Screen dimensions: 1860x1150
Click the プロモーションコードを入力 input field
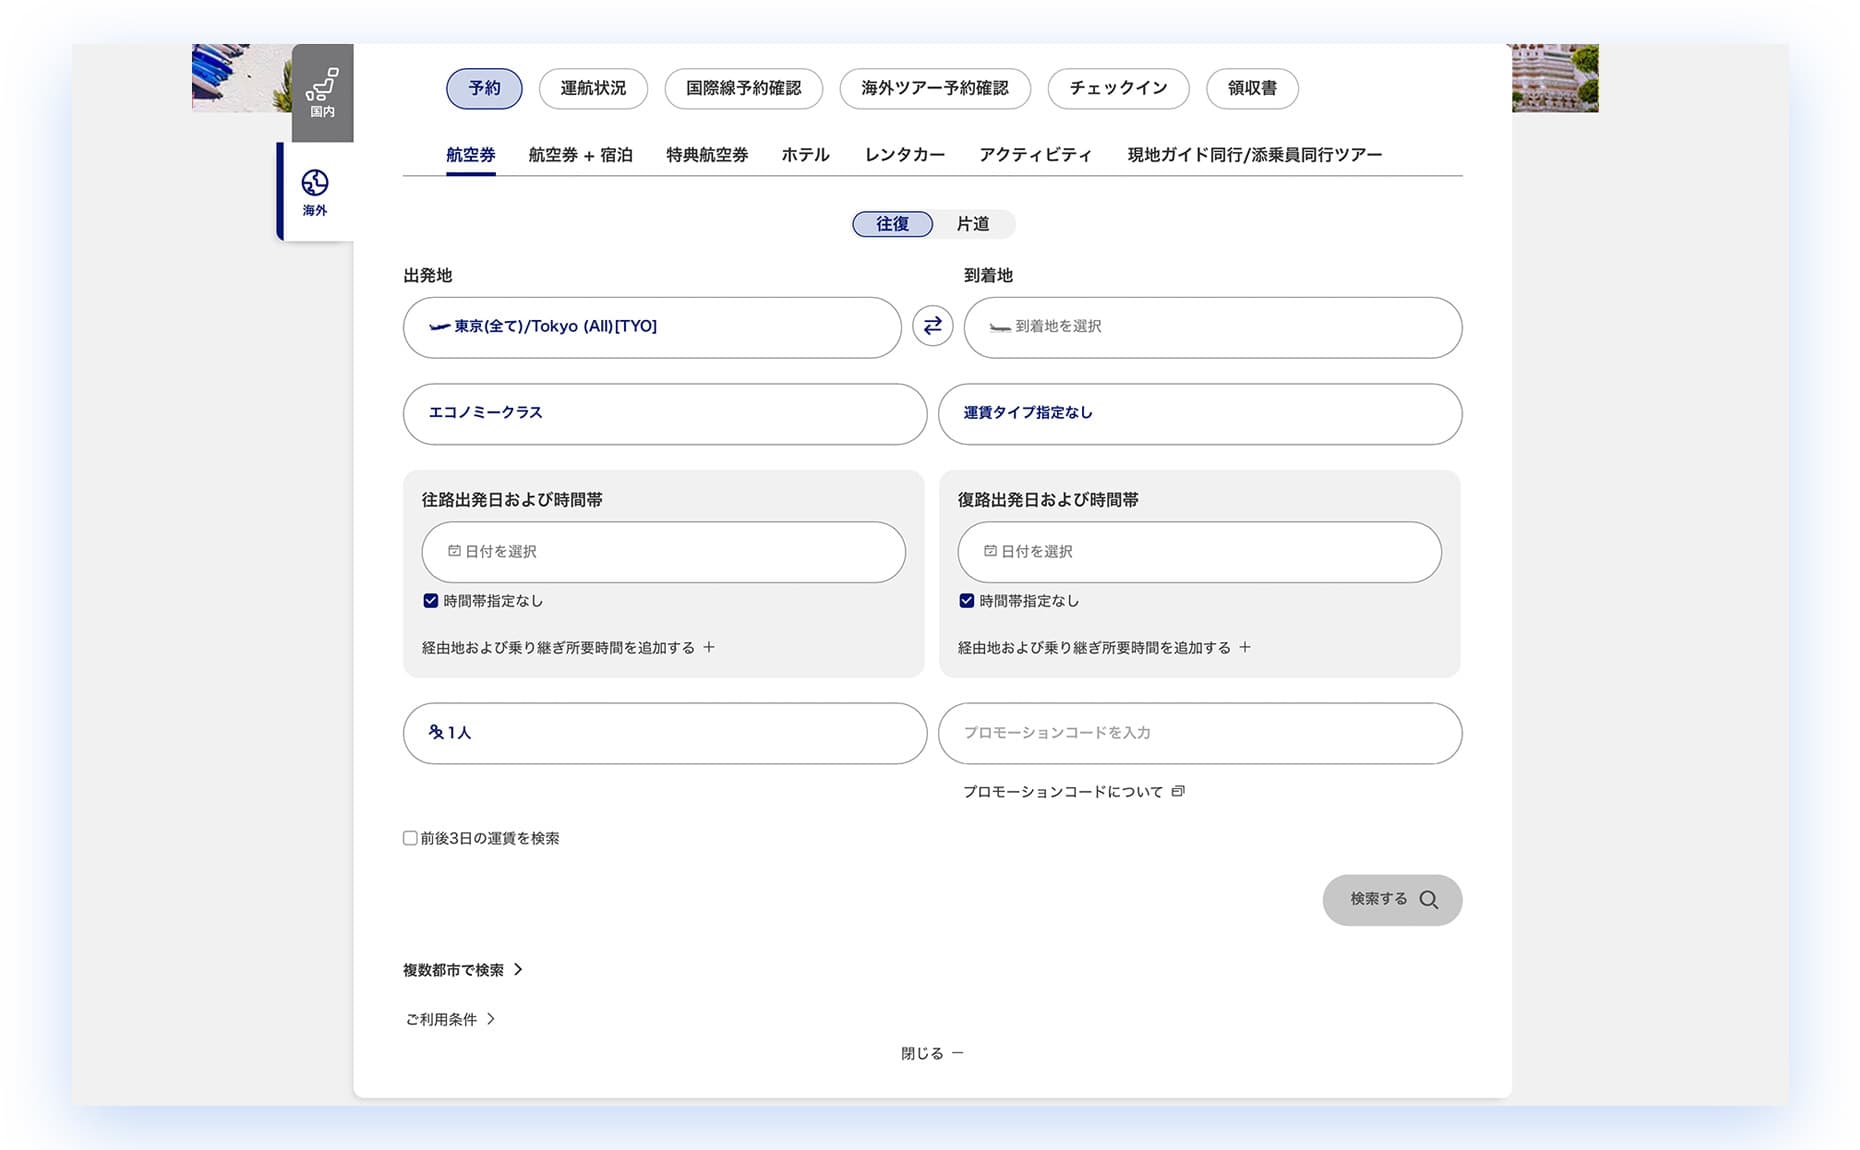(x=1199, y=733)
